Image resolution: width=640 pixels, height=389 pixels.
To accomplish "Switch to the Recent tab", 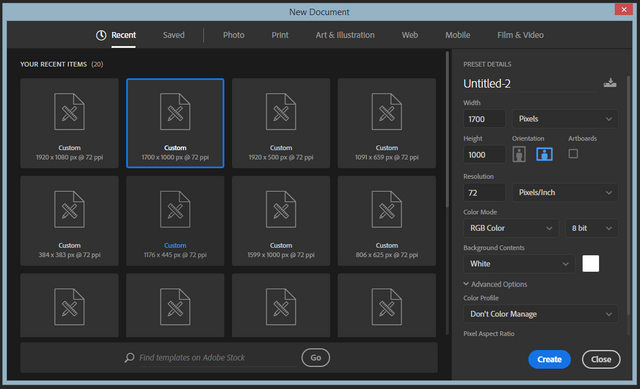I will tap(123, 35).
